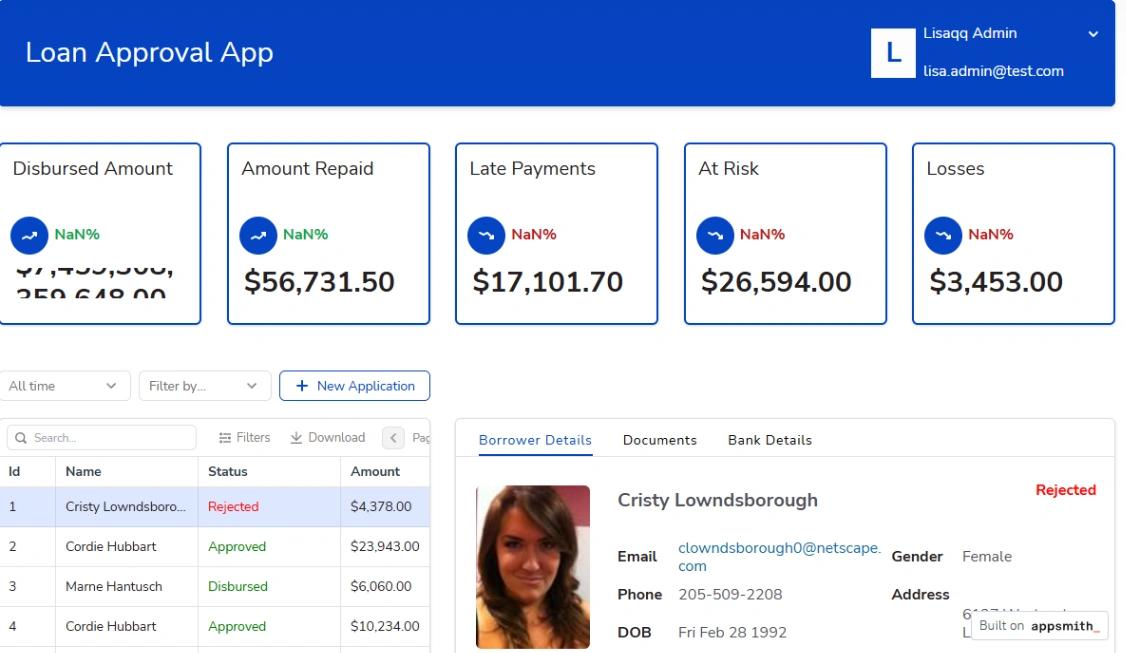This screenshot has width=1126, height=653.
Task: Switch to the Bank Details tab
Action: click(x=770, y=440)
